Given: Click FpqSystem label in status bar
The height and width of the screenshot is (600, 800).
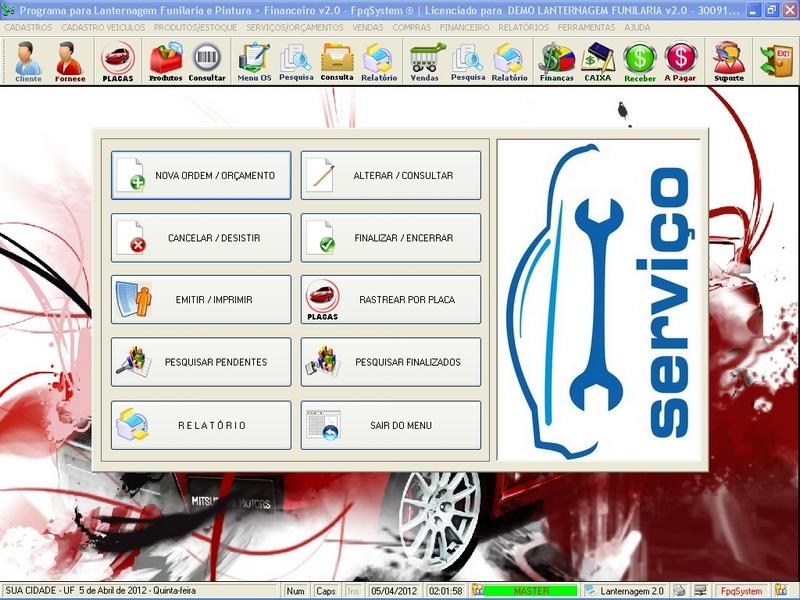Looking at the screenshot, I should (x=741, y=591).
